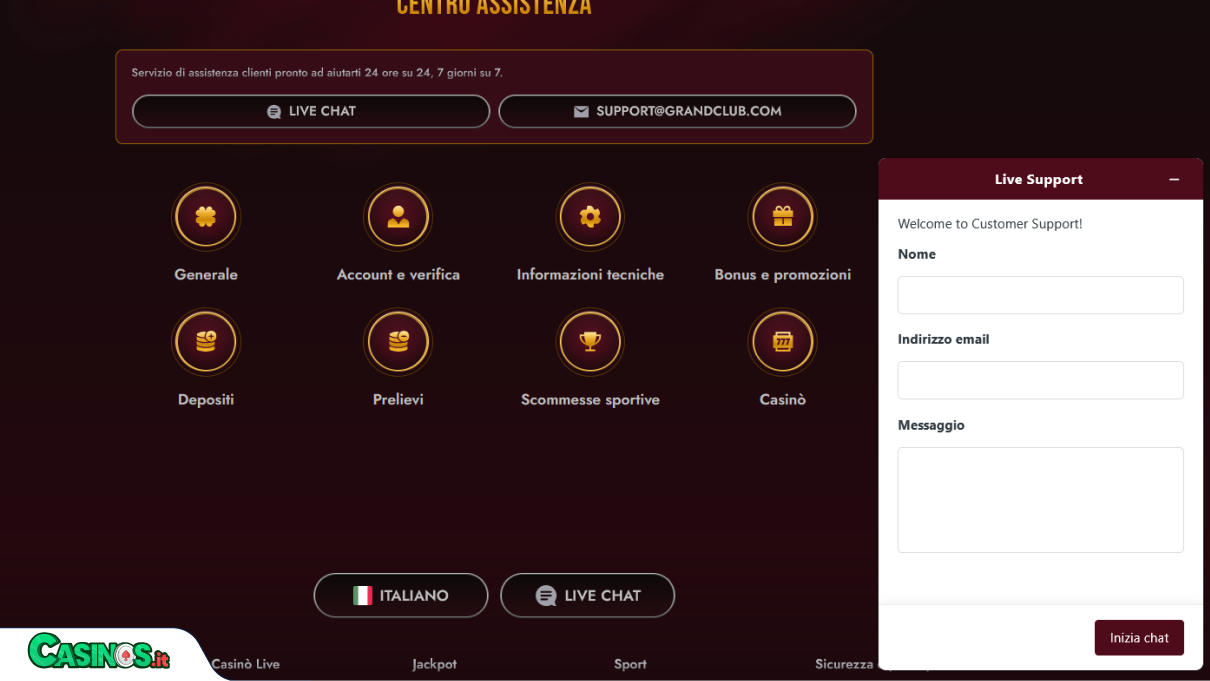Click the support@grandclub.com email button
The image size is (1210, 681).
coord(677,111)
